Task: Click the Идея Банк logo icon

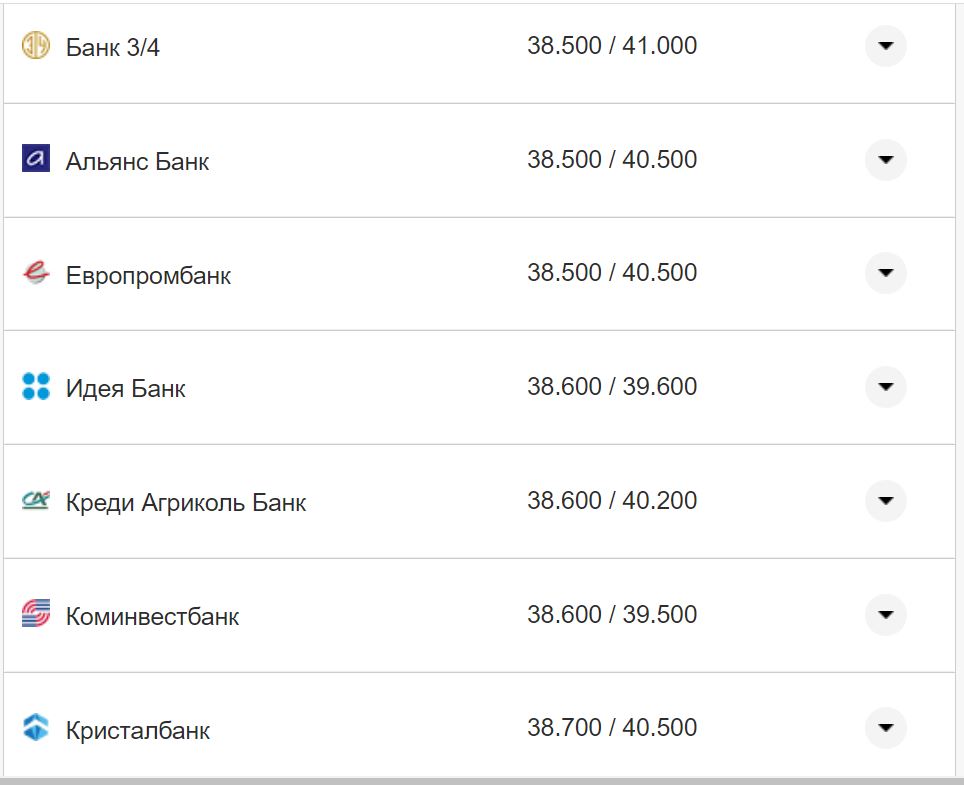Action: pyautogui.click(x=36, y=387)
